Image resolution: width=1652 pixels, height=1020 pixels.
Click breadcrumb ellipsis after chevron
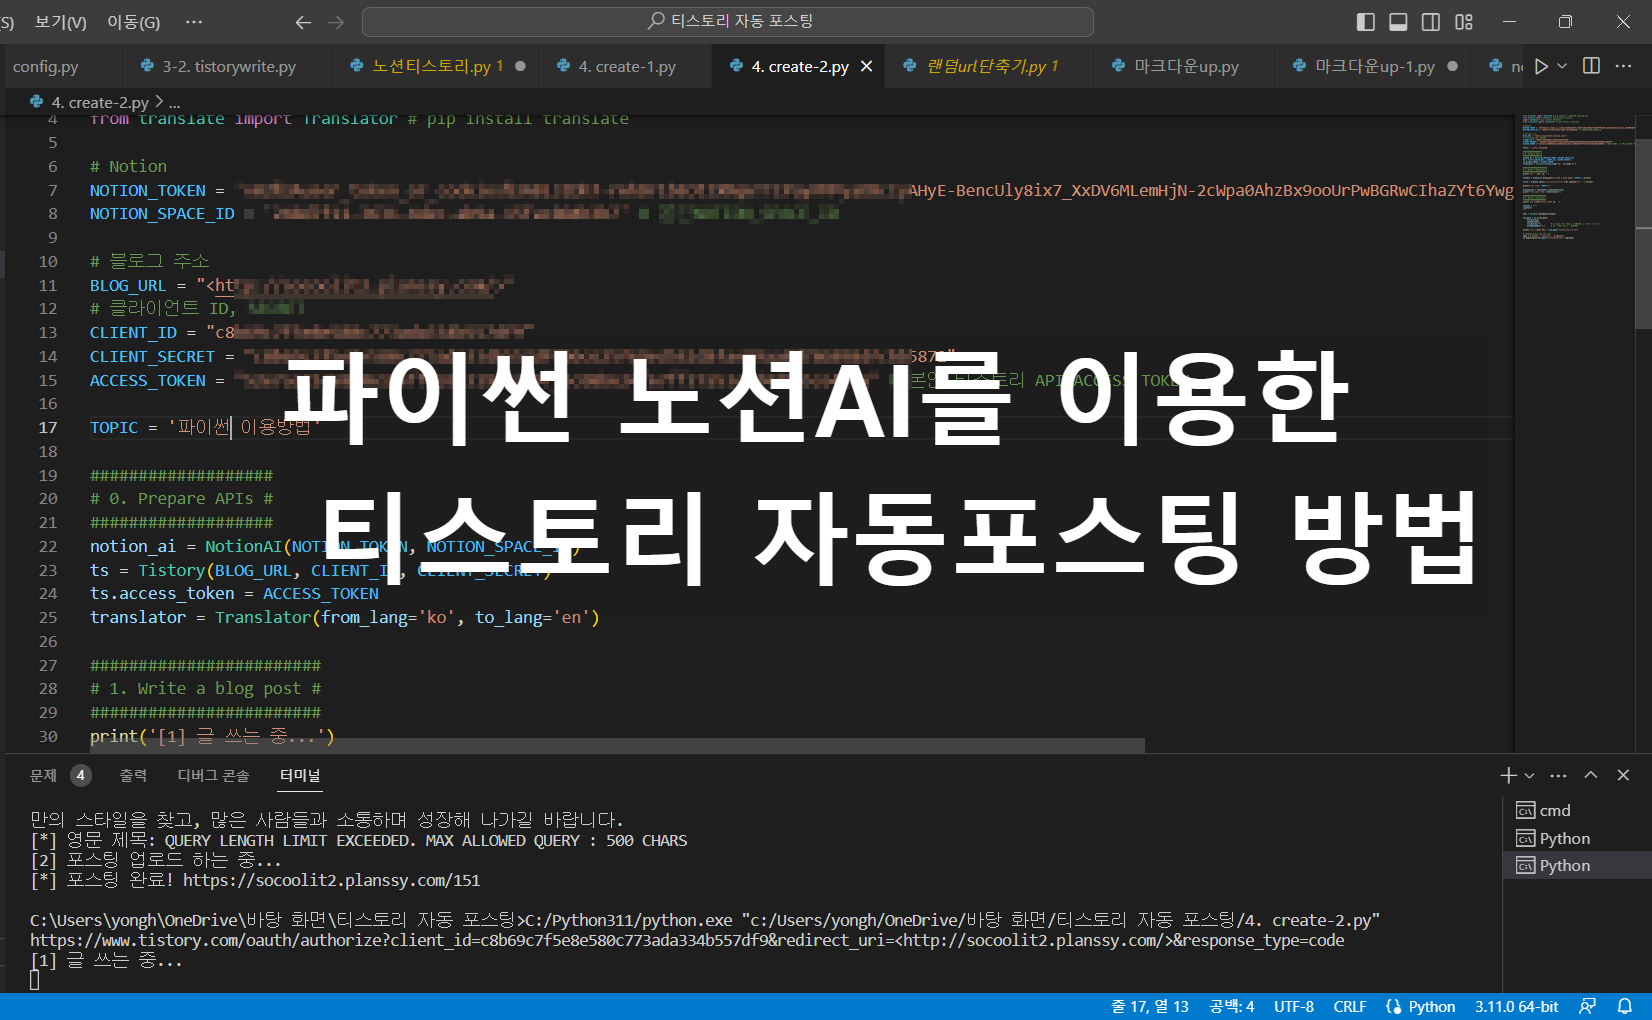pyautogui.click(x=175, y=103)
